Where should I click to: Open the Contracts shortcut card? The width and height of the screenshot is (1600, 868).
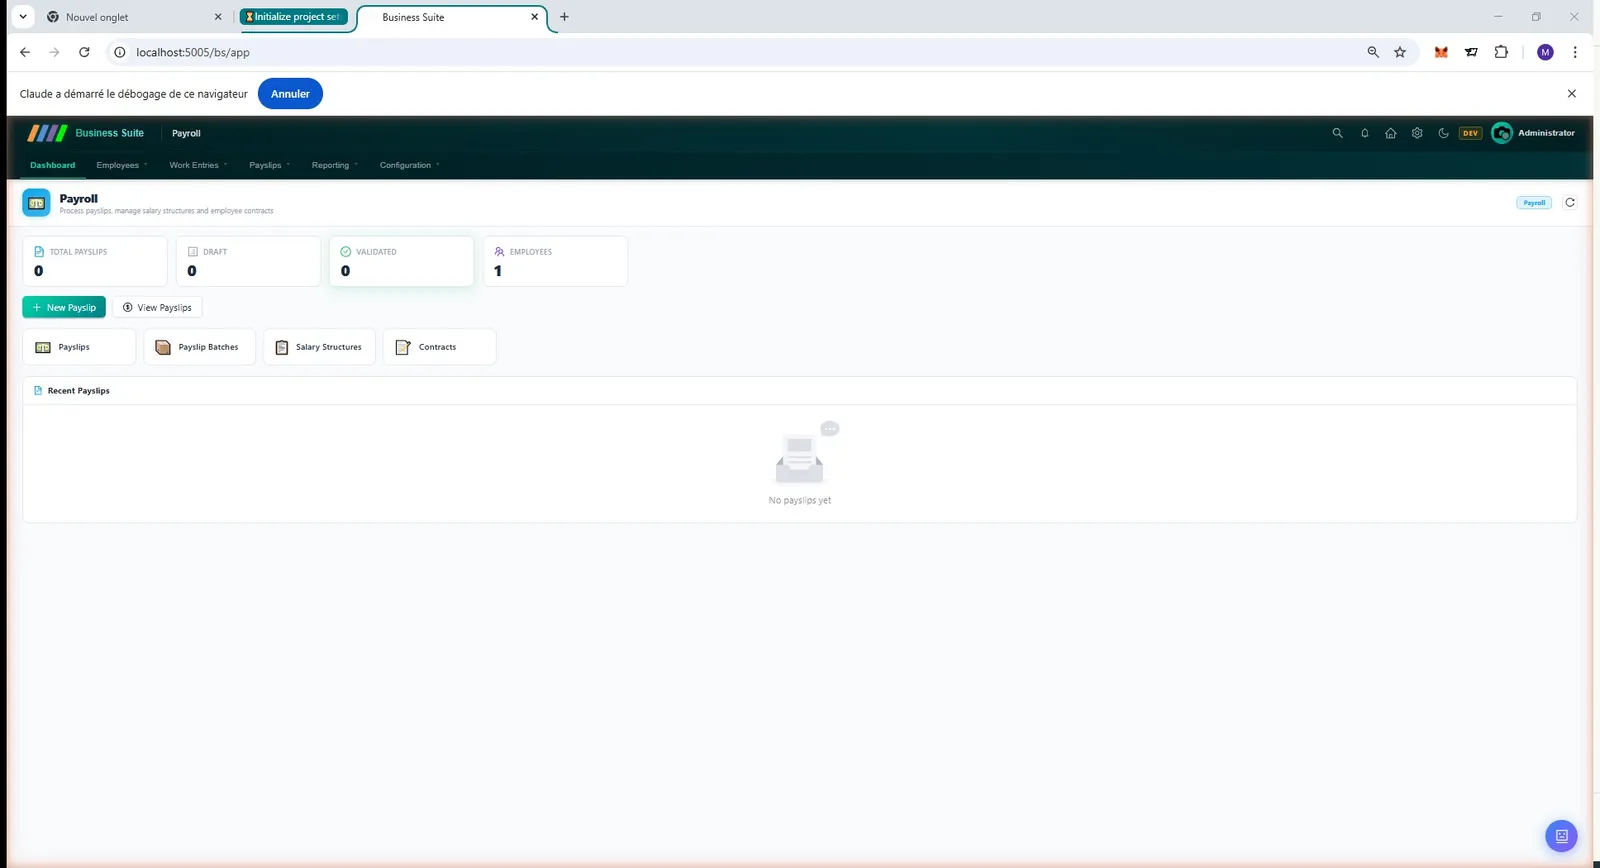point(439,347)
